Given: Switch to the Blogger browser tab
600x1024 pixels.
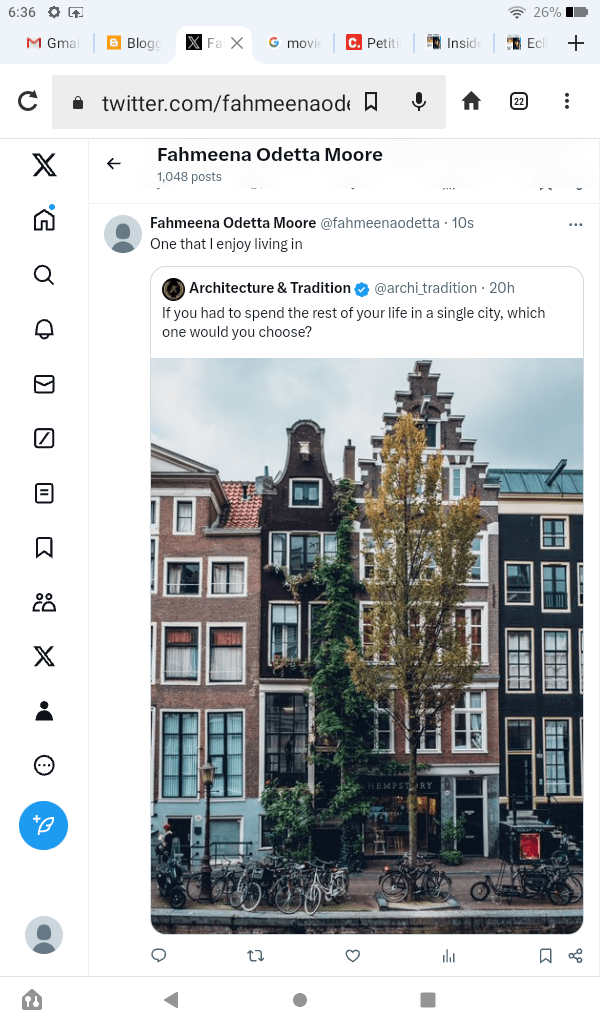Looking at the screenshot, I should (133, 43).
